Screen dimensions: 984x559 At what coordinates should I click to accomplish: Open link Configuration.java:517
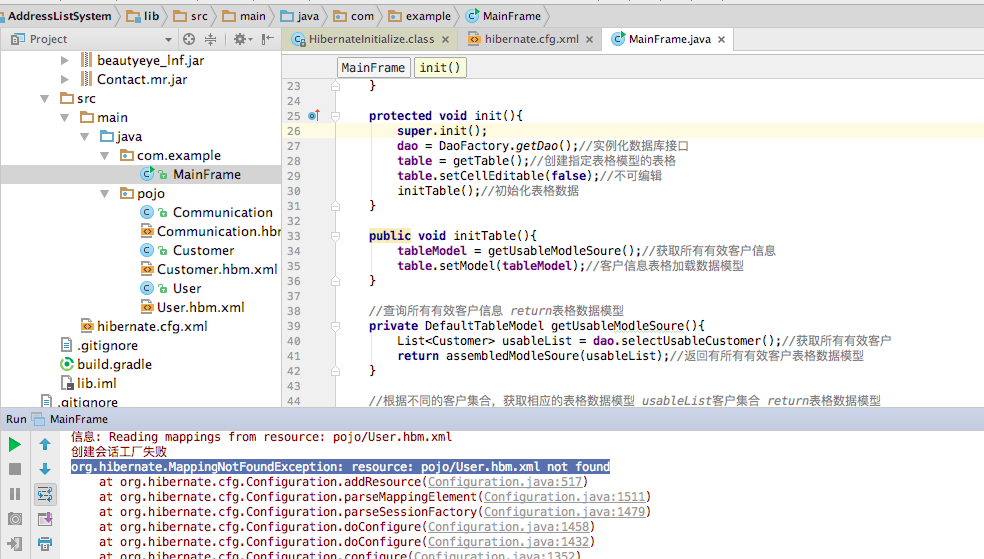tap(505, 482)
